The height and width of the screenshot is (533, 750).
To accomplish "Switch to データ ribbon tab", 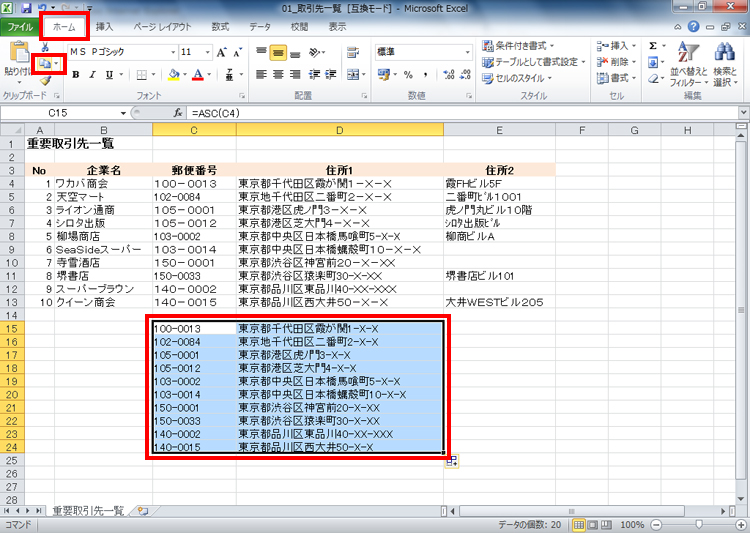I will [260, 27].
